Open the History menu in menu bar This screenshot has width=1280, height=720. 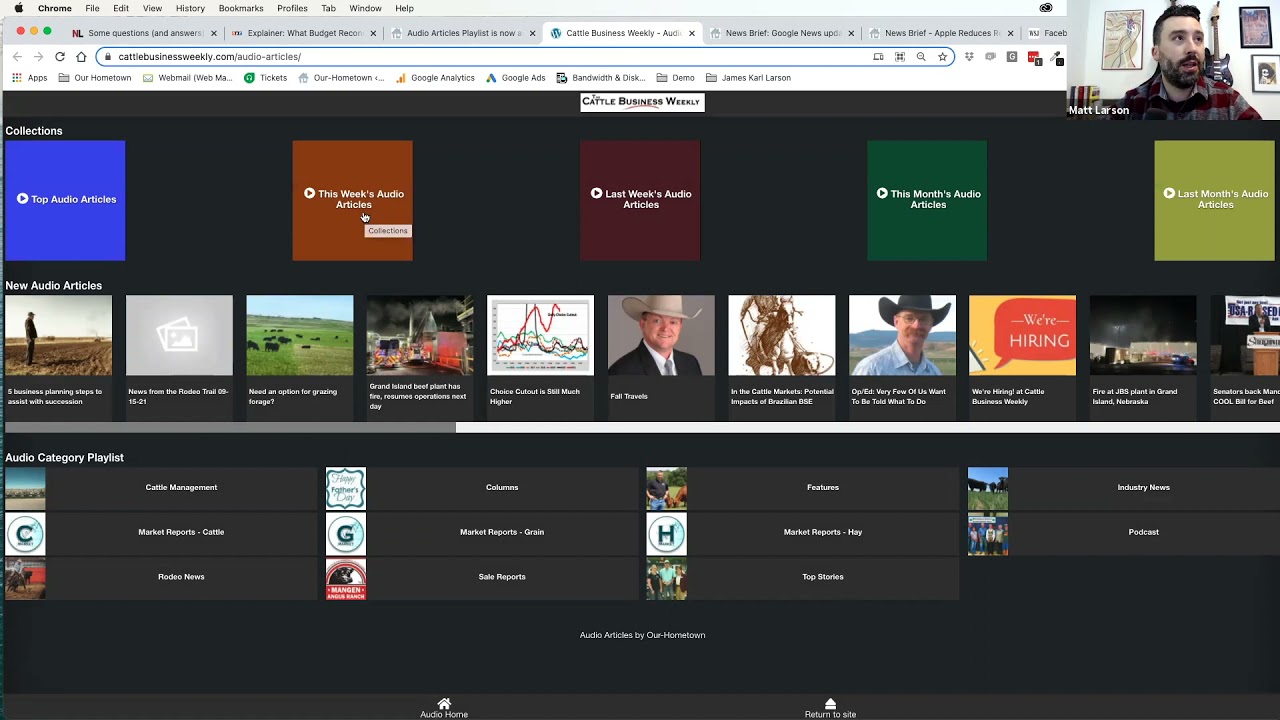190,8
